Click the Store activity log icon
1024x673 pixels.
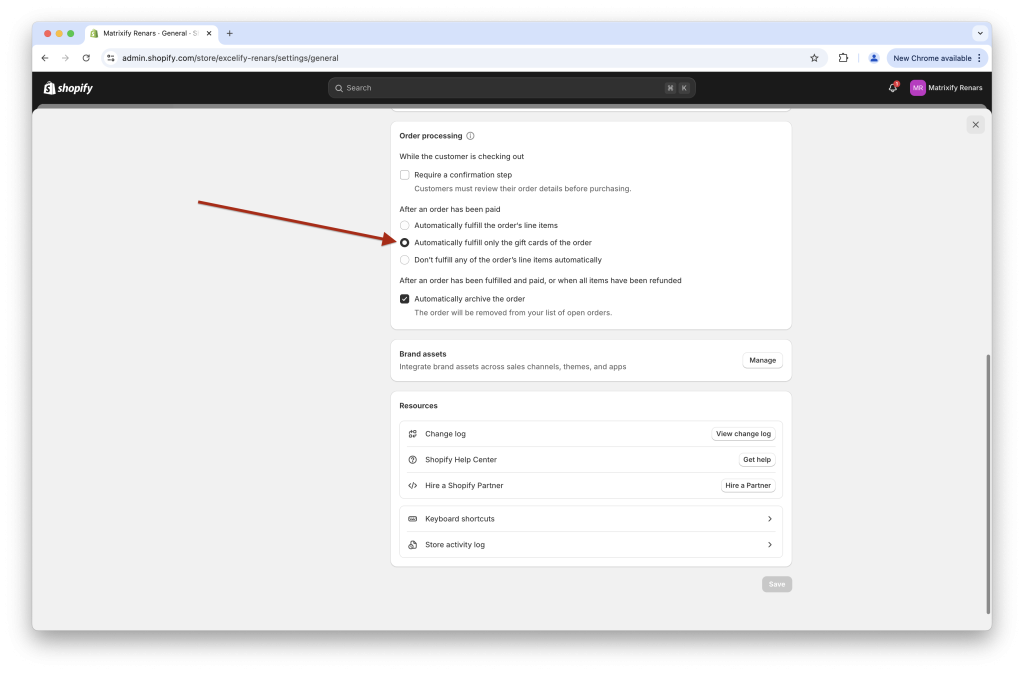413,544
